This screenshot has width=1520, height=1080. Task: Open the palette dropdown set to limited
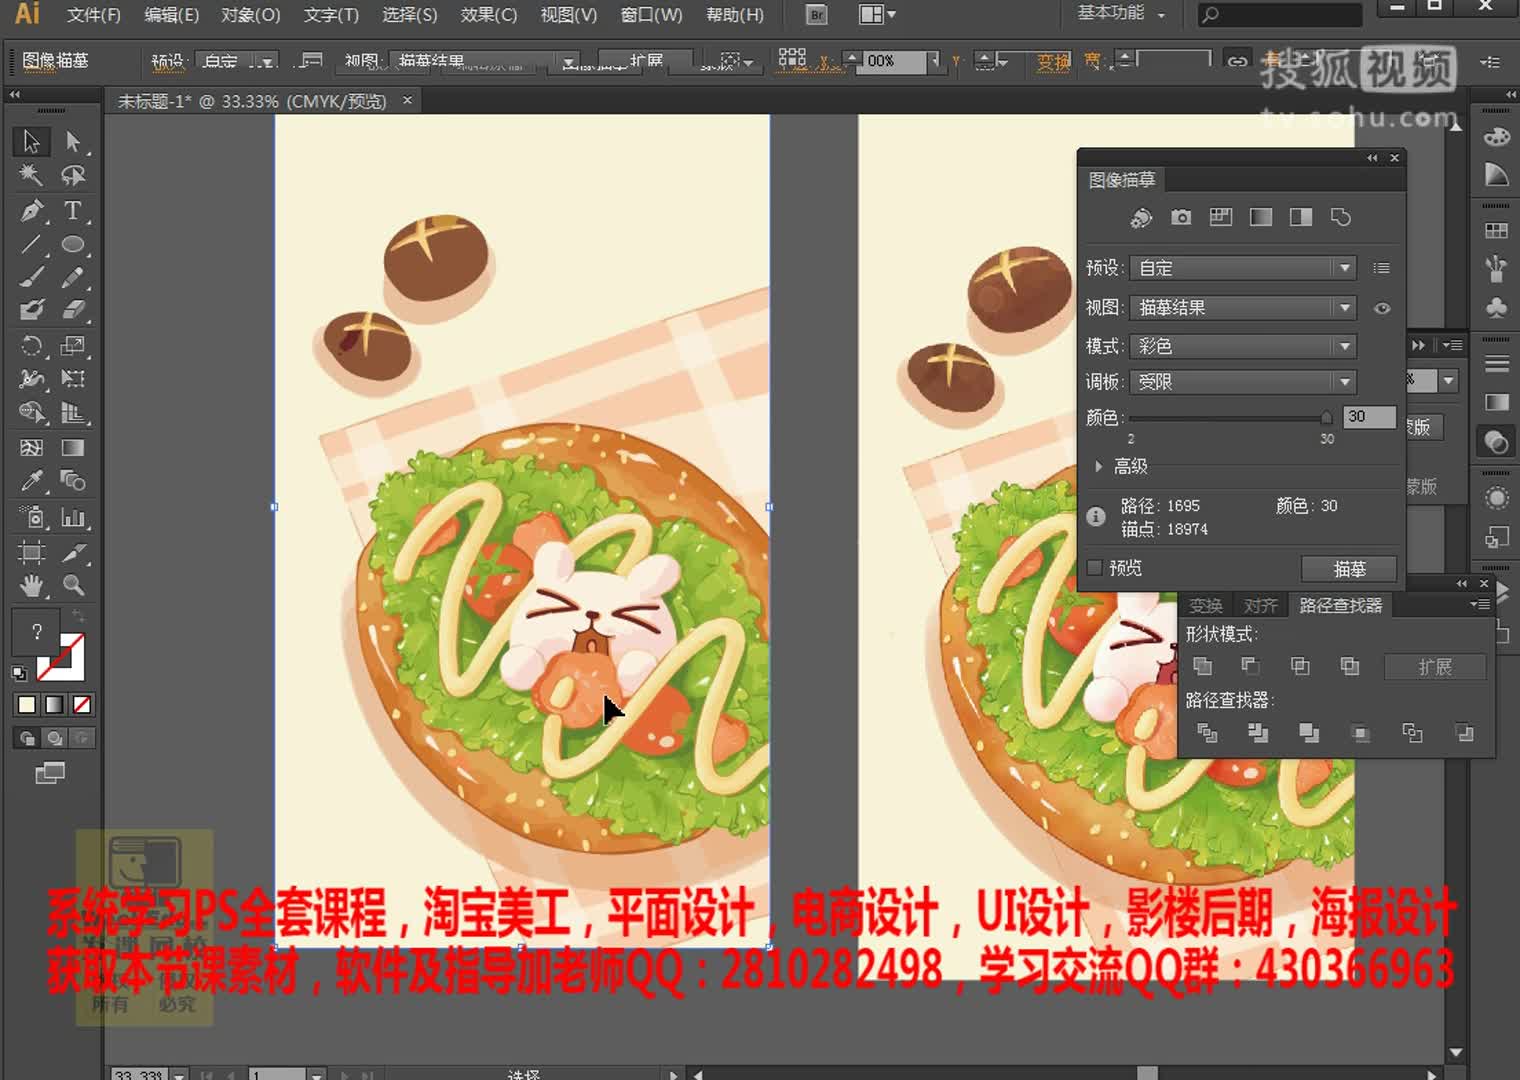[x=1243, y=382]
